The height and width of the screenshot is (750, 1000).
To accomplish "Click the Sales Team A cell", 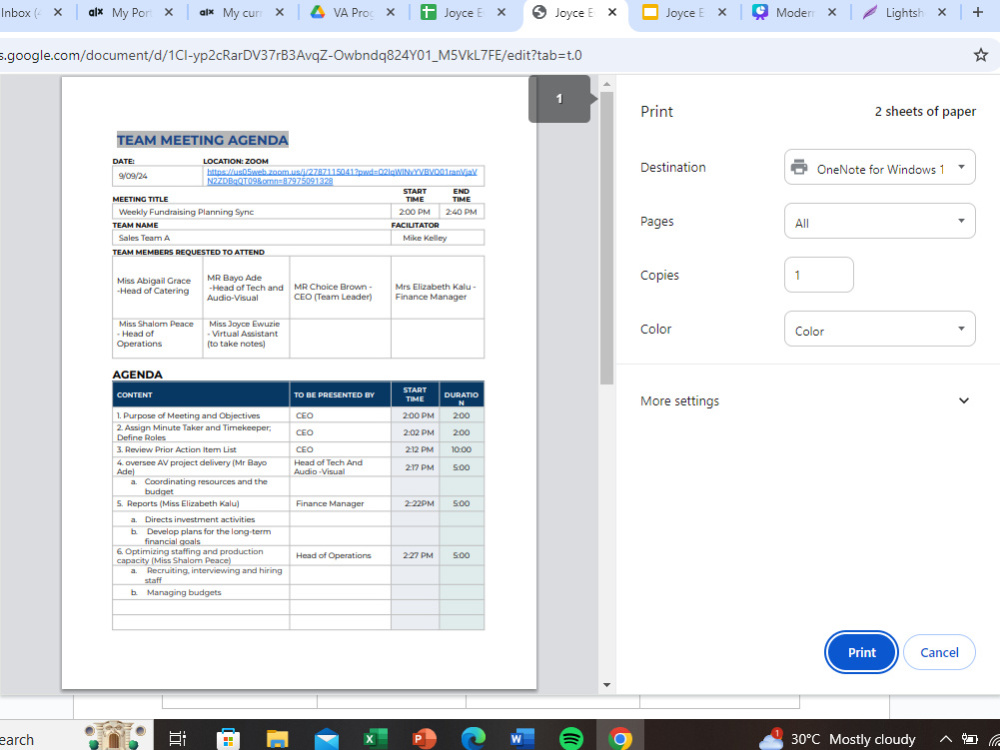I will (251, 238).
